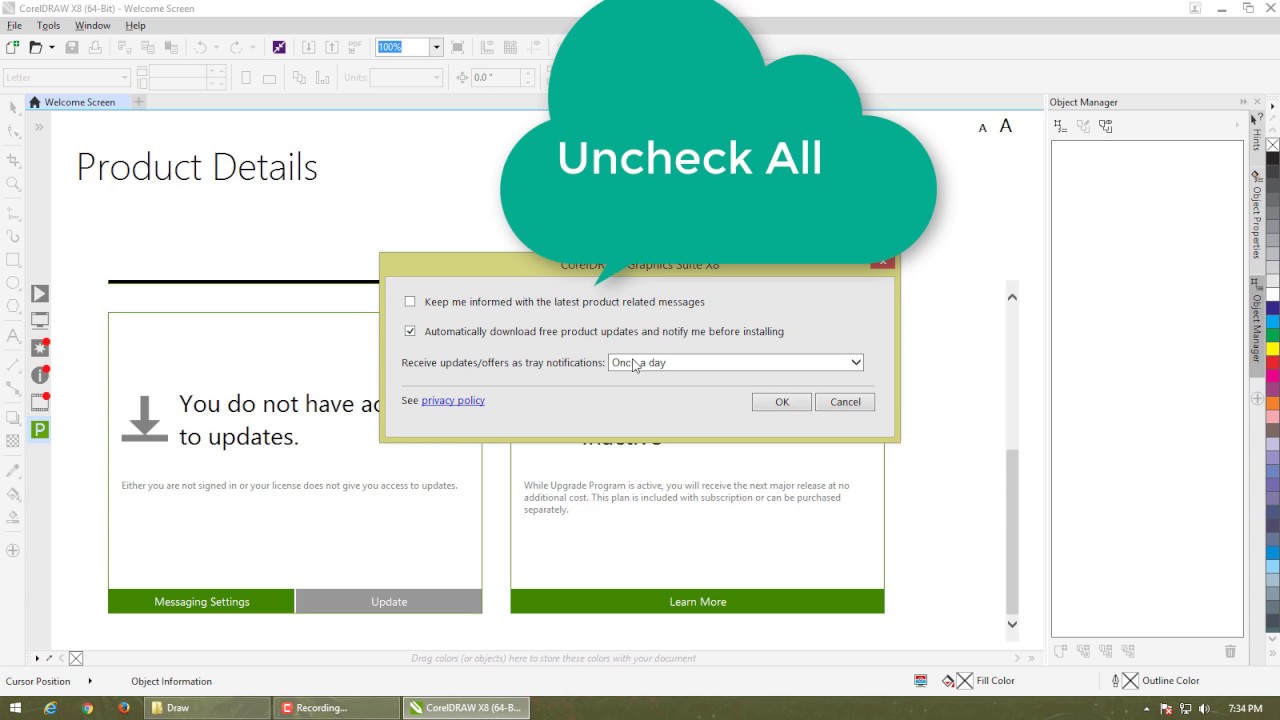1280x720 pixels.
Task: Open Get Started play icon in Welcome sidebar
Action: 40,294
